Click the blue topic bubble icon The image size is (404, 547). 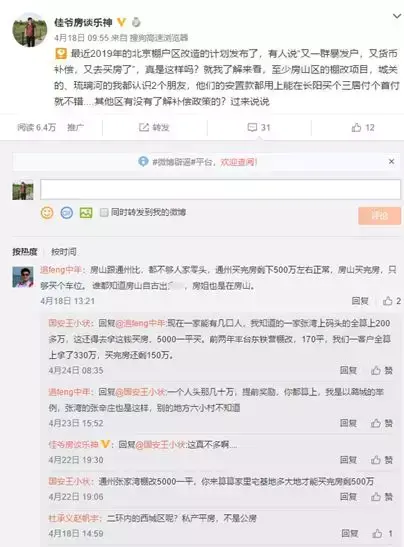click(67, 212)
